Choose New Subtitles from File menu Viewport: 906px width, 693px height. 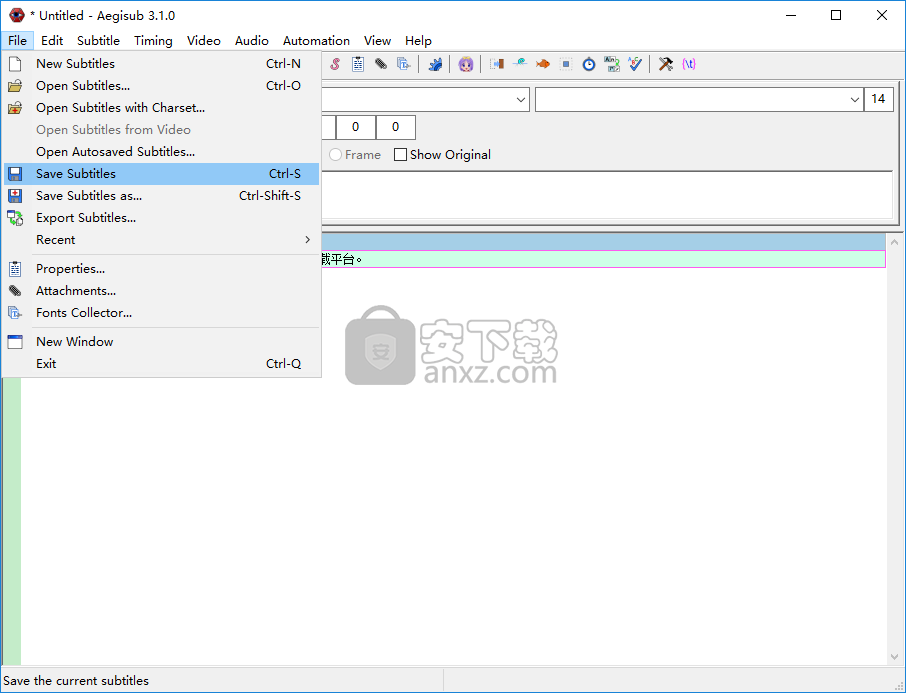pyautogui.click(x=161, y=64)
